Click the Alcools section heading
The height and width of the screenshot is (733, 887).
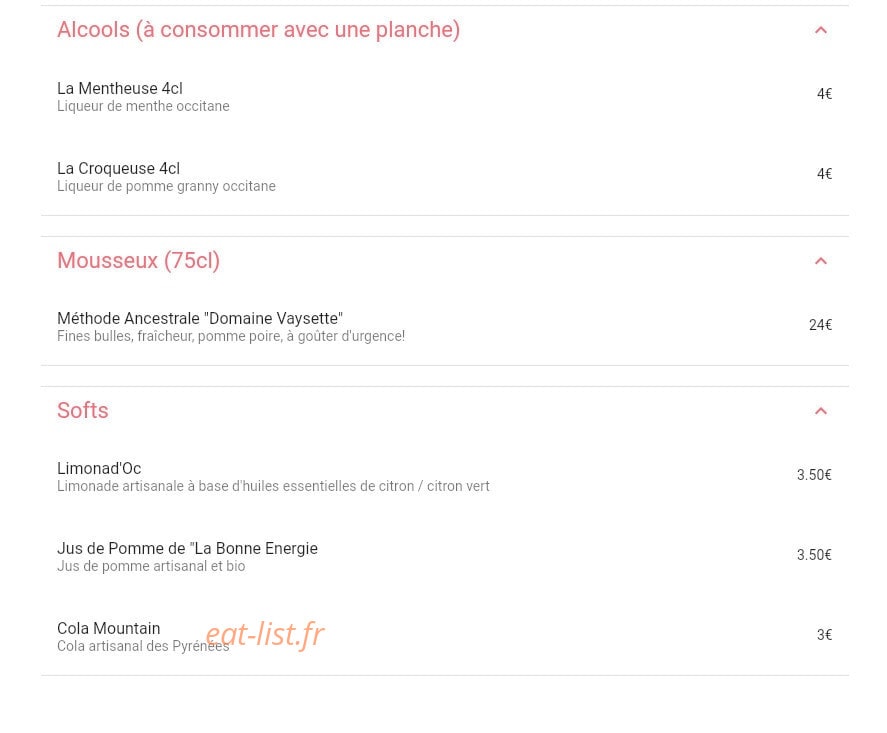click(259, 29)
